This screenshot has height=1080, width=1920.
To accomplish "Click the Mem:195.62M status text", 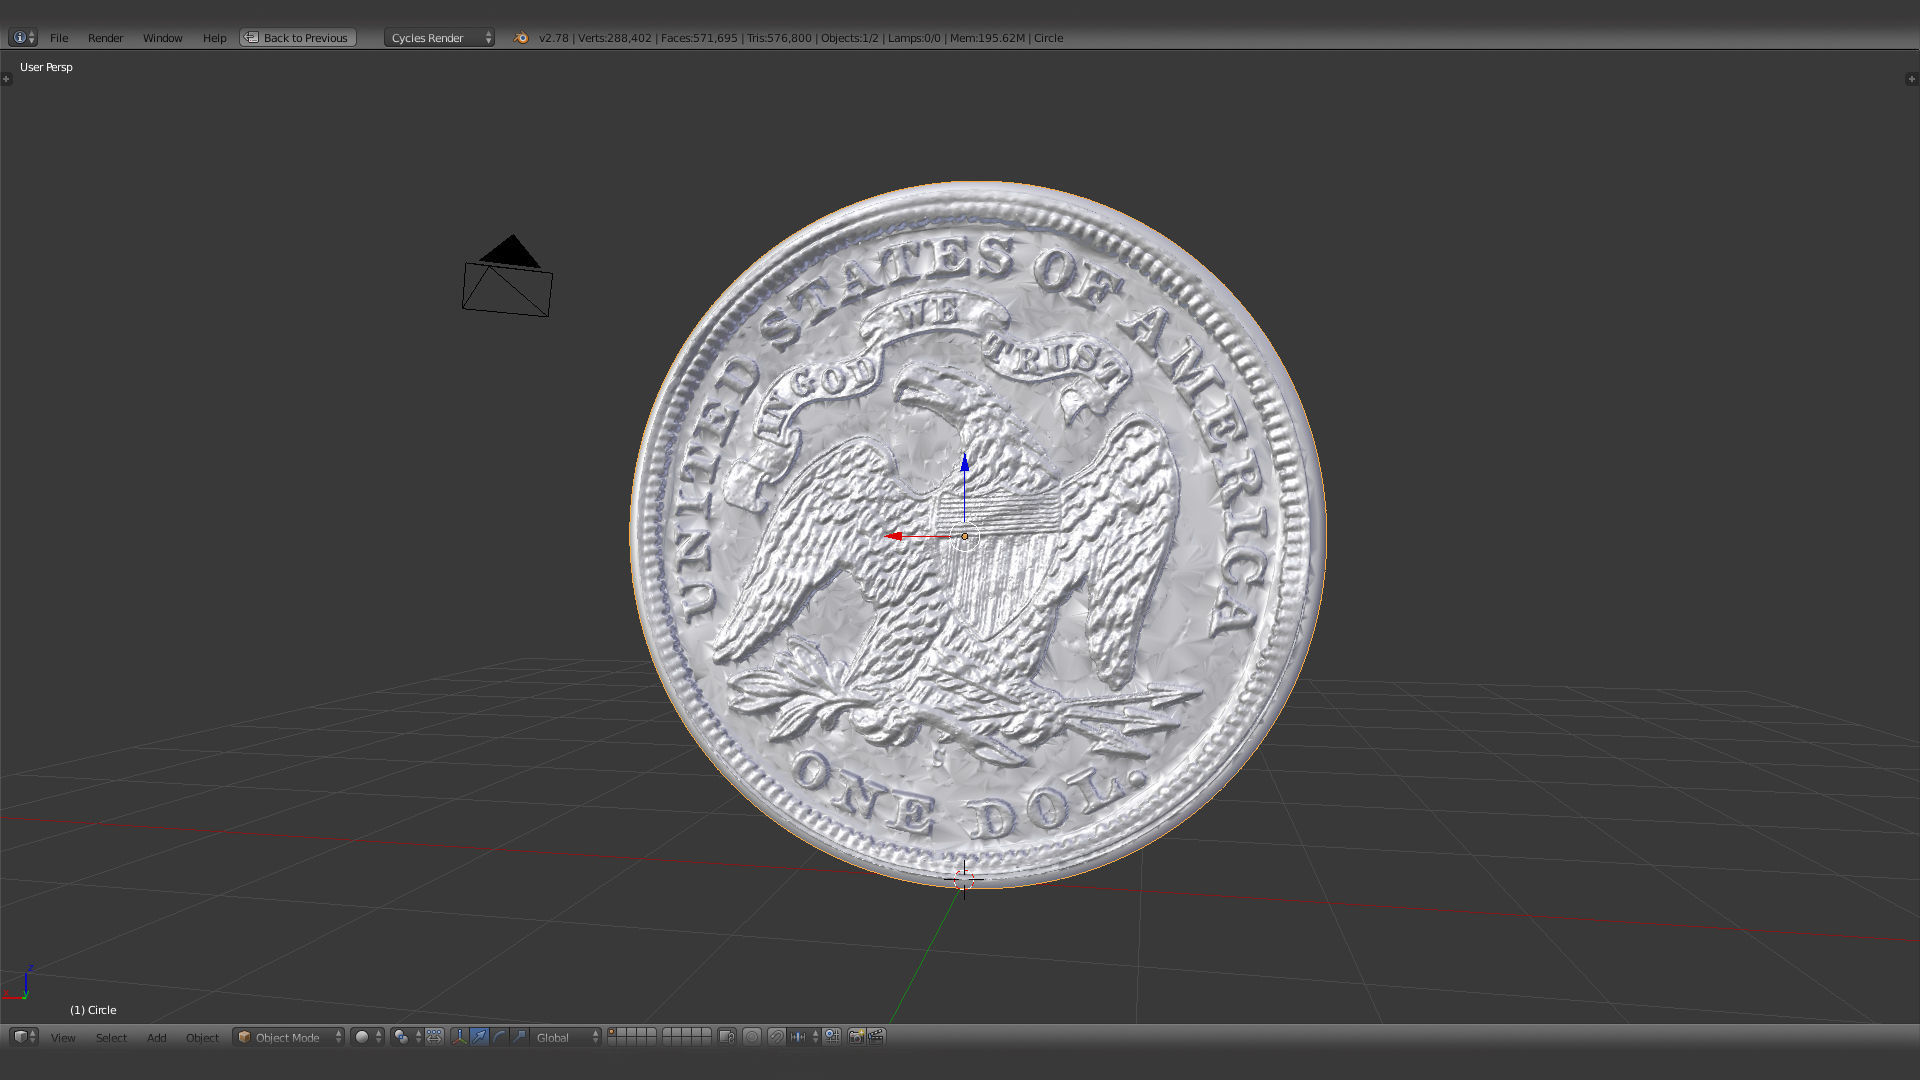I will coord(987,38).
